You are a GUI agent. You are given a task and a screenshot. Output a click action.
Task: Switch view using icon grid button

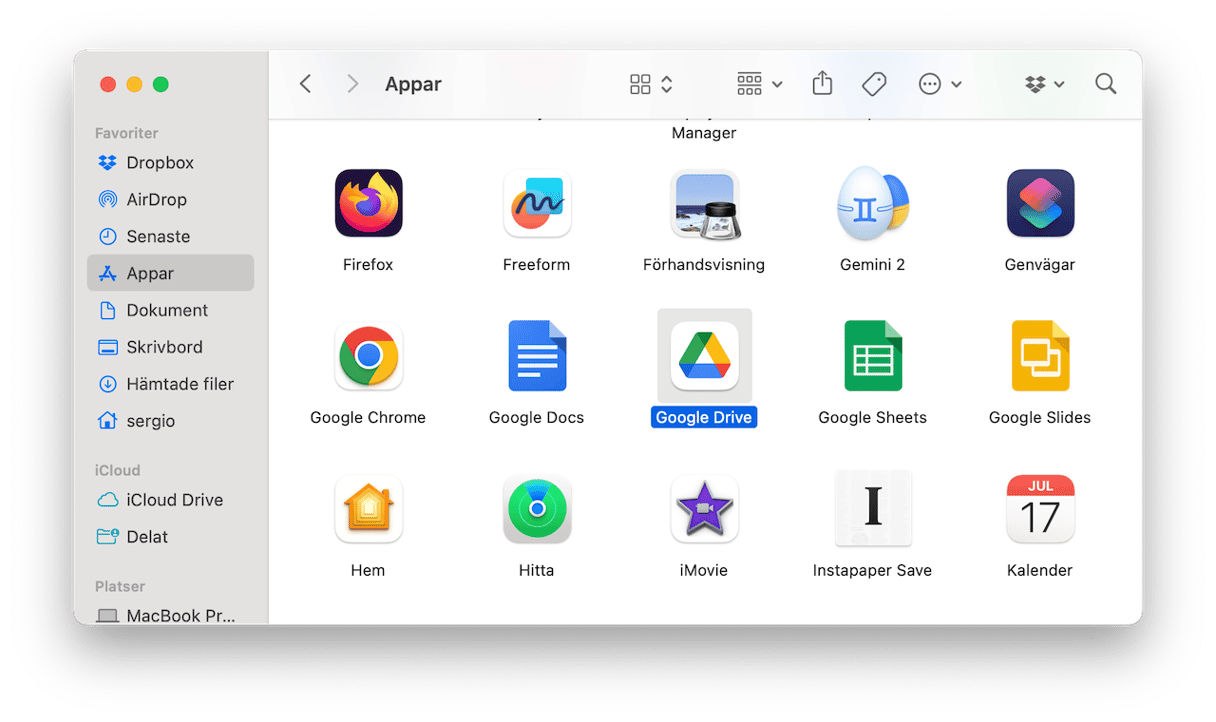651,84
